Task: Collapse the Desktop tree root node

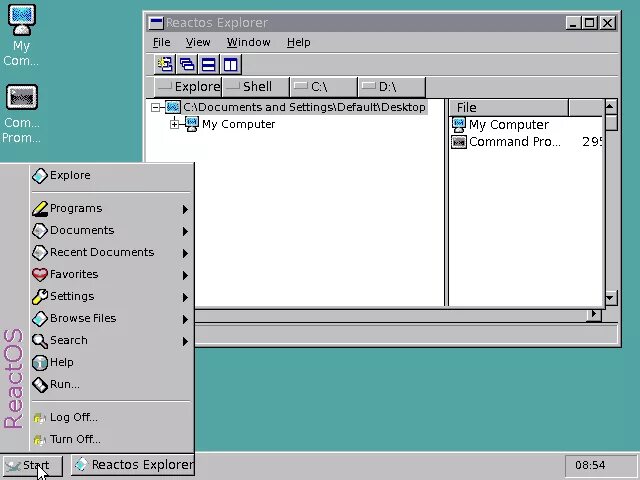Action: pos(155,108)
